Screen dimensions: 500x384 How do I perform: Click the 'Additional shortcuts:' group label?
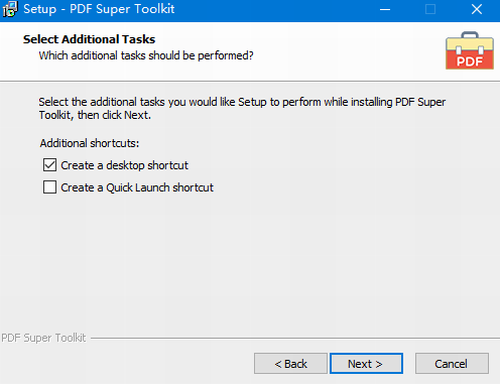89,143
